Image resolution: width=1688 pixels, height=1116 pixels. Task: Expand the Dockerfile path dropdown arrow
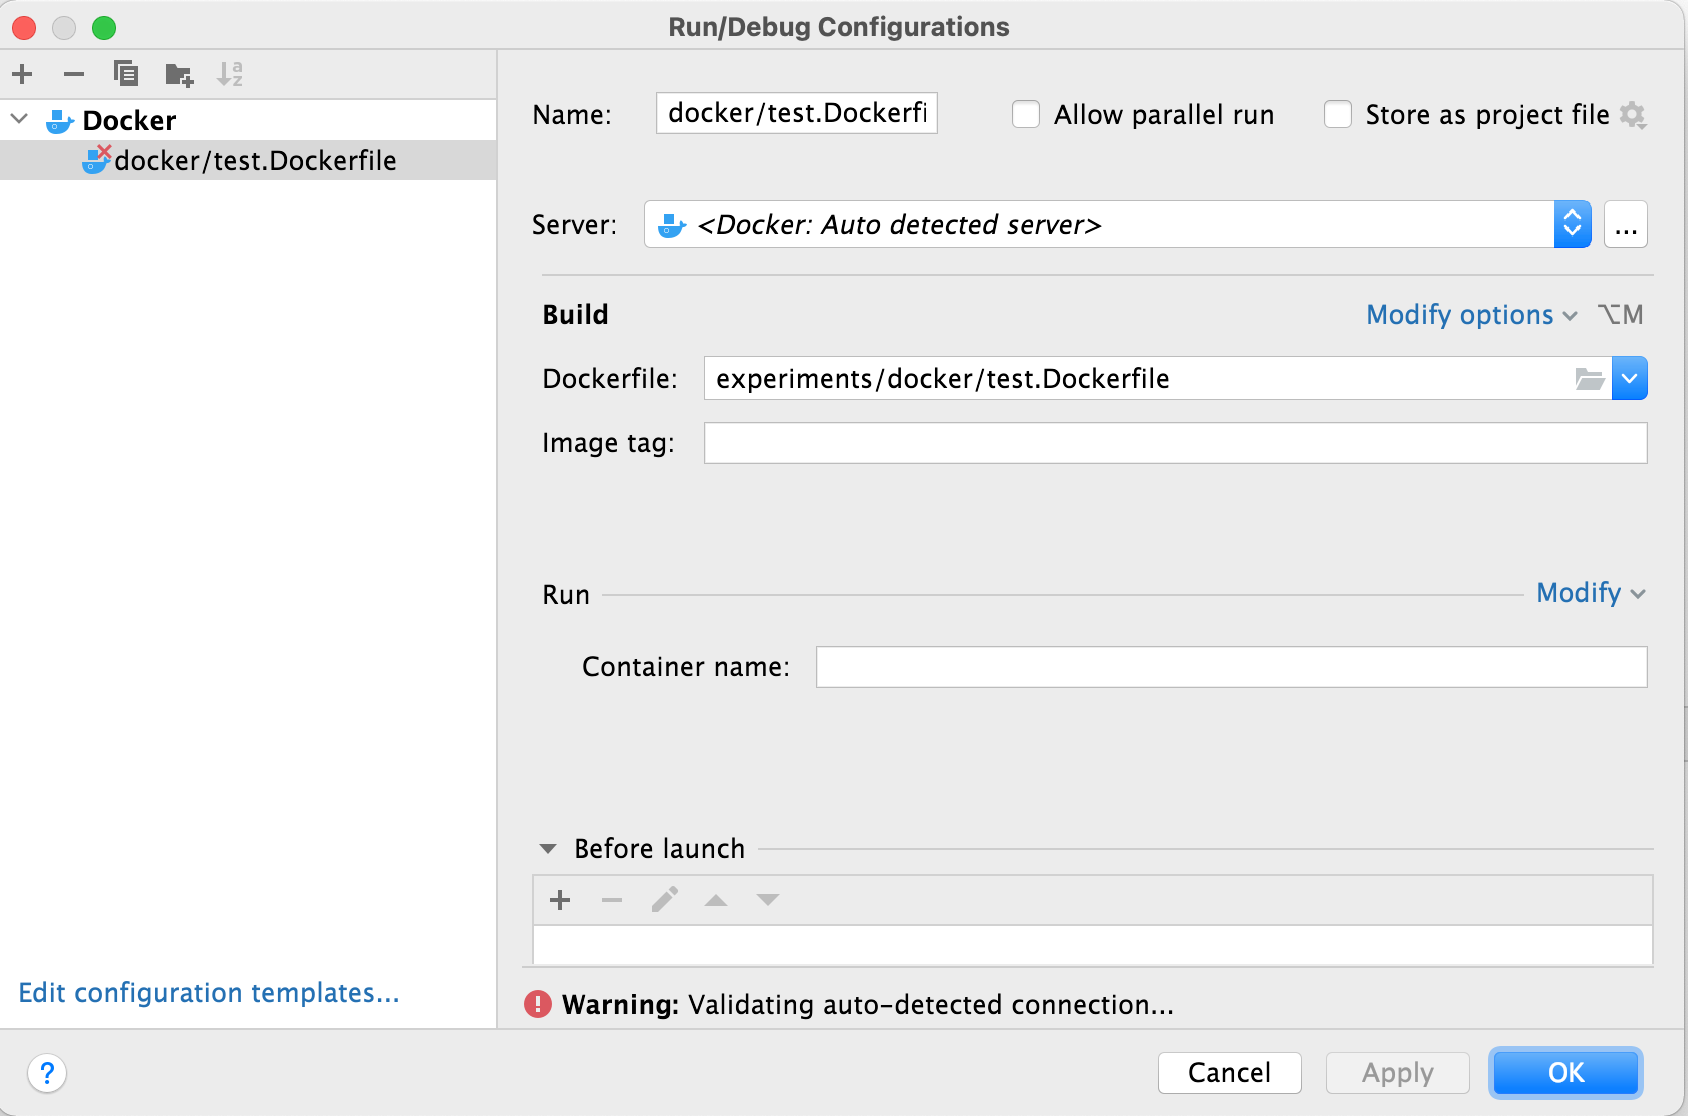[x=1629, y=379]
